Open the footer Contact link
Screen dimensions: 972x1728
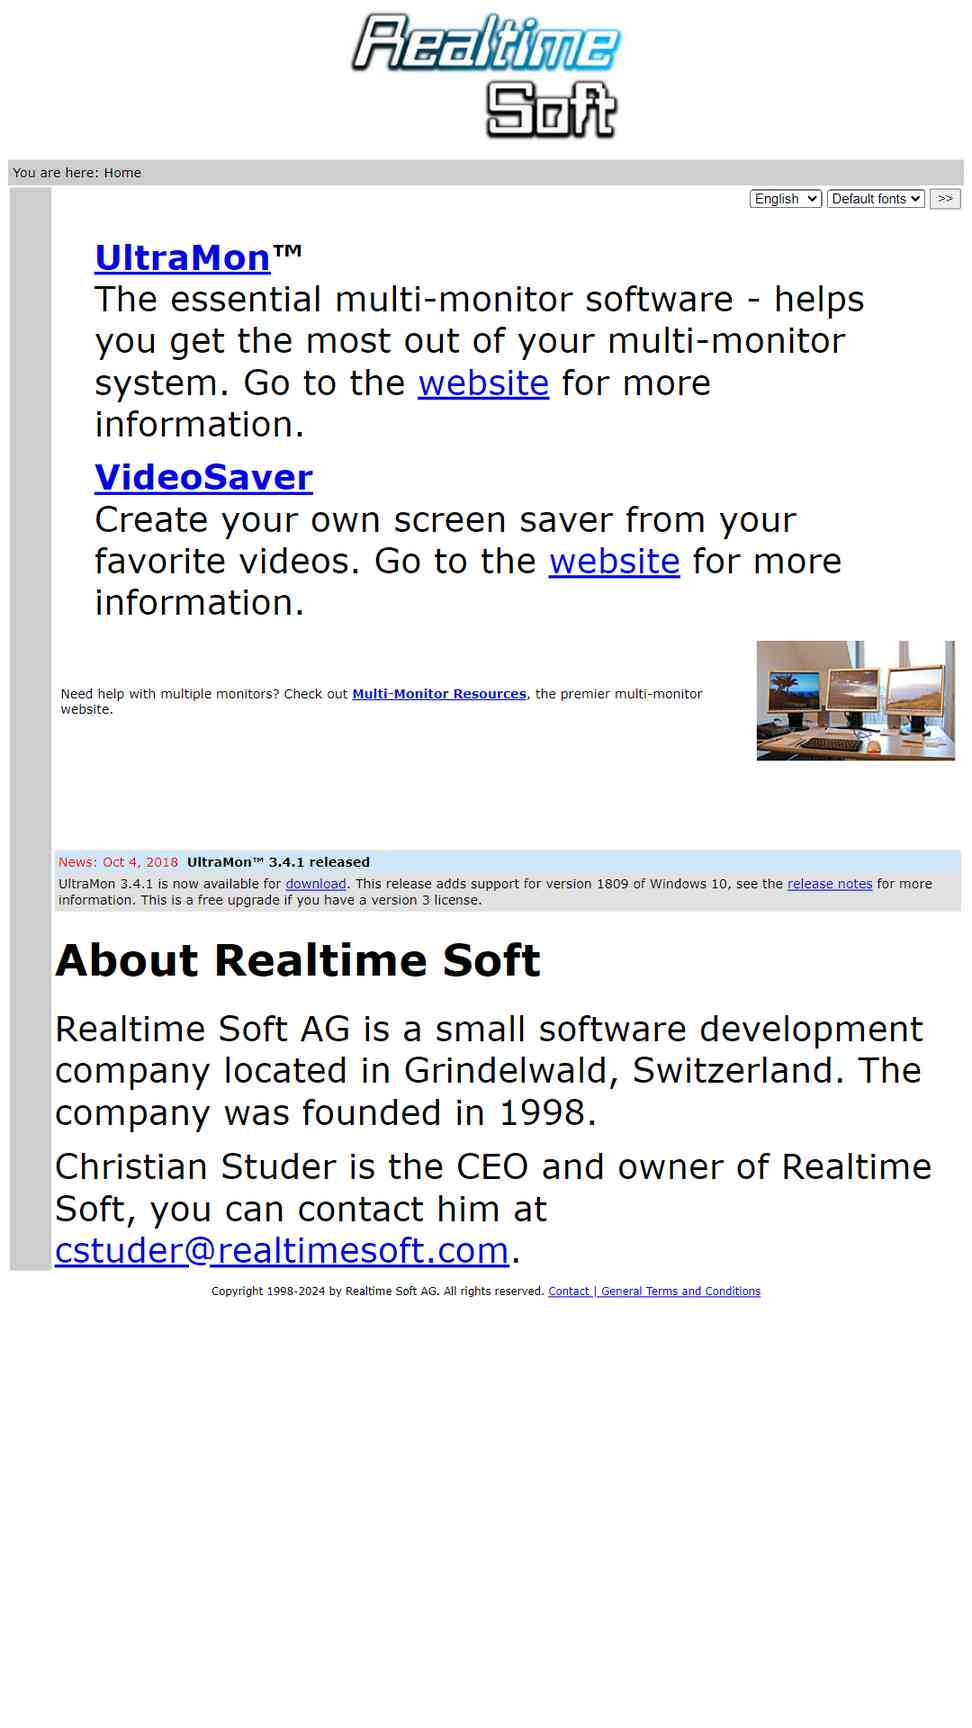tap(569, 1292)
